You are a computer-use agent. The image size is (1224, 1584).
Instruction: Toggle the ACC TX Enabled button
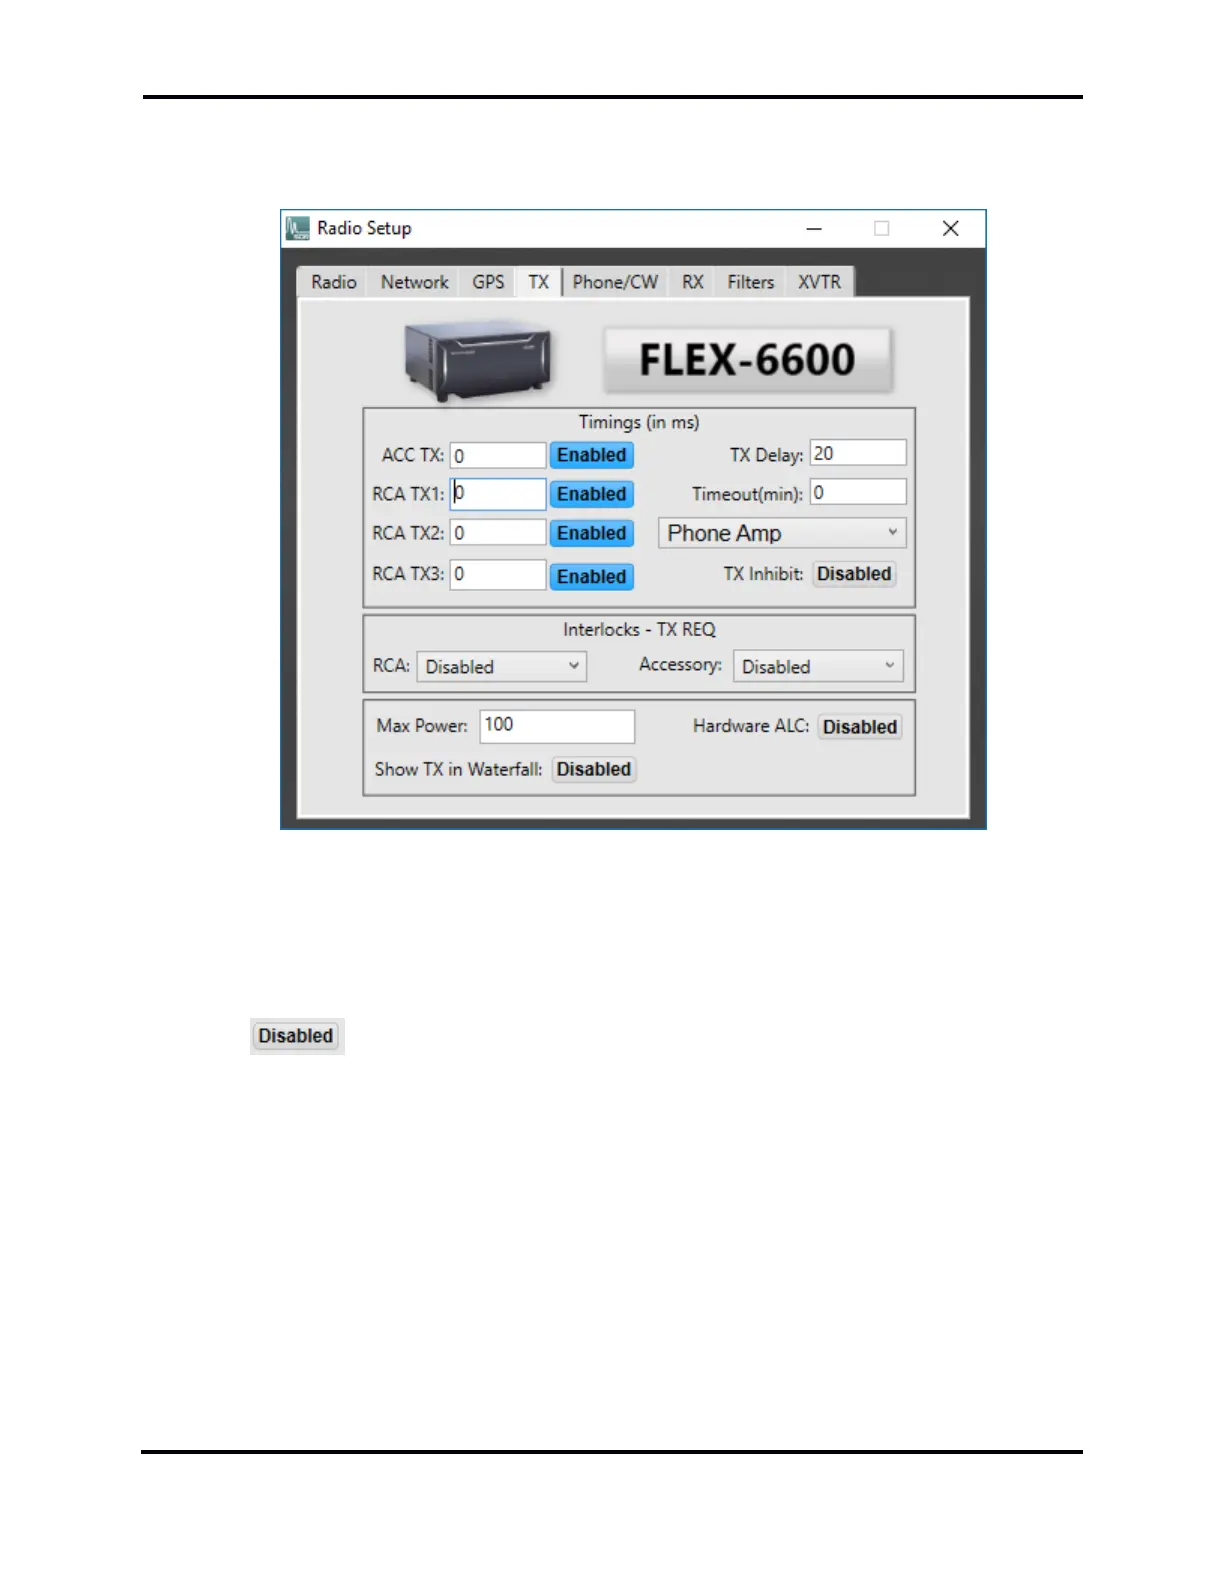pos(592,455)
